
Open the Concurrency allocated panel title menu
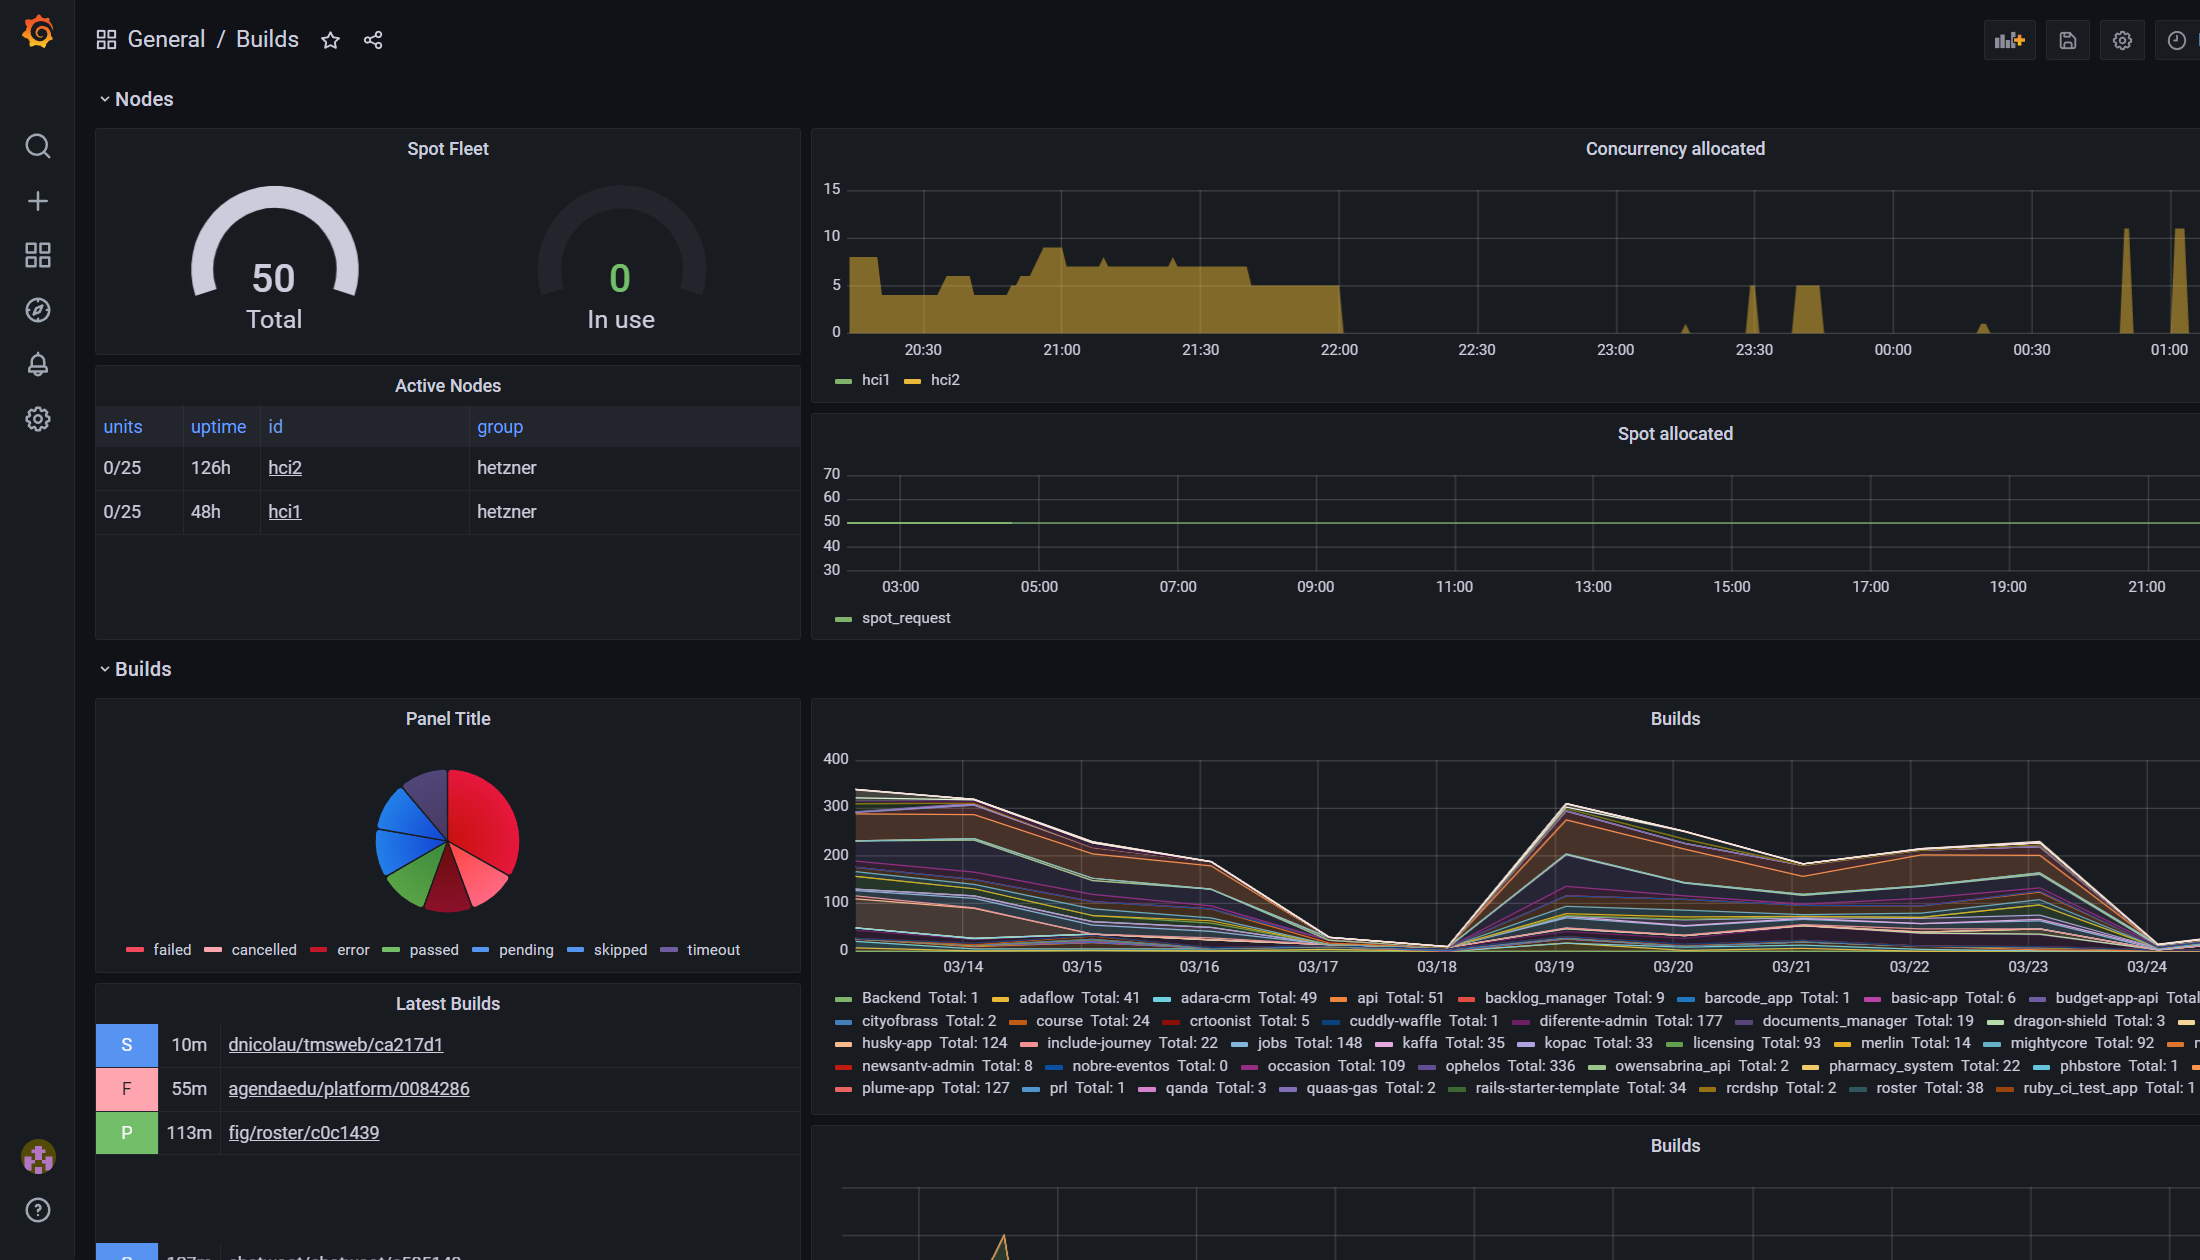click(x=1674, y=149)
